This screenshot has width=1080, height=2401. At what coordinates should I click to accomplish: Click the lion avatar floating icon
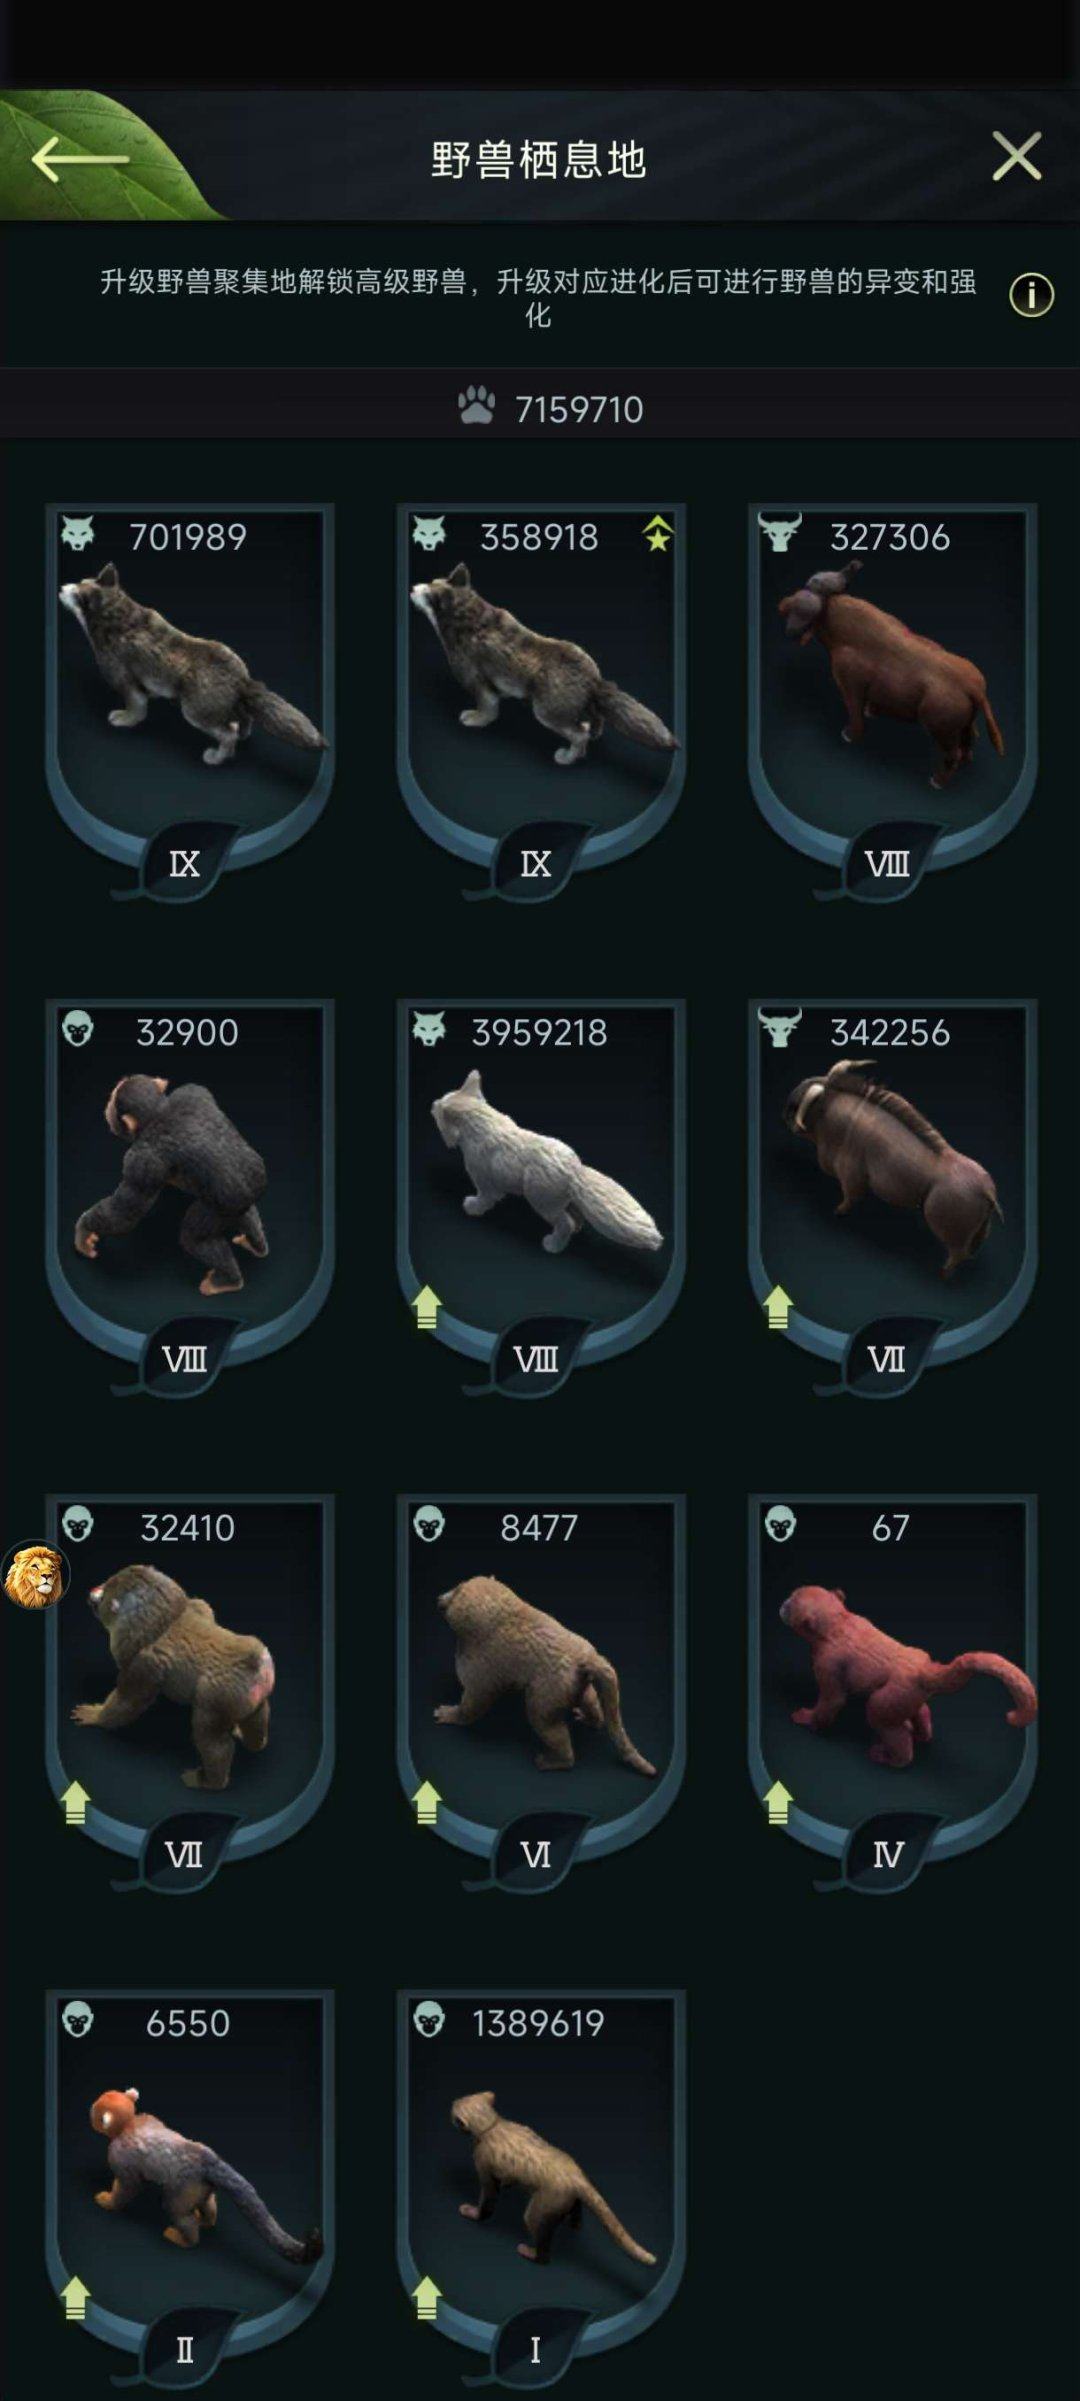[x=35, y=1575]
